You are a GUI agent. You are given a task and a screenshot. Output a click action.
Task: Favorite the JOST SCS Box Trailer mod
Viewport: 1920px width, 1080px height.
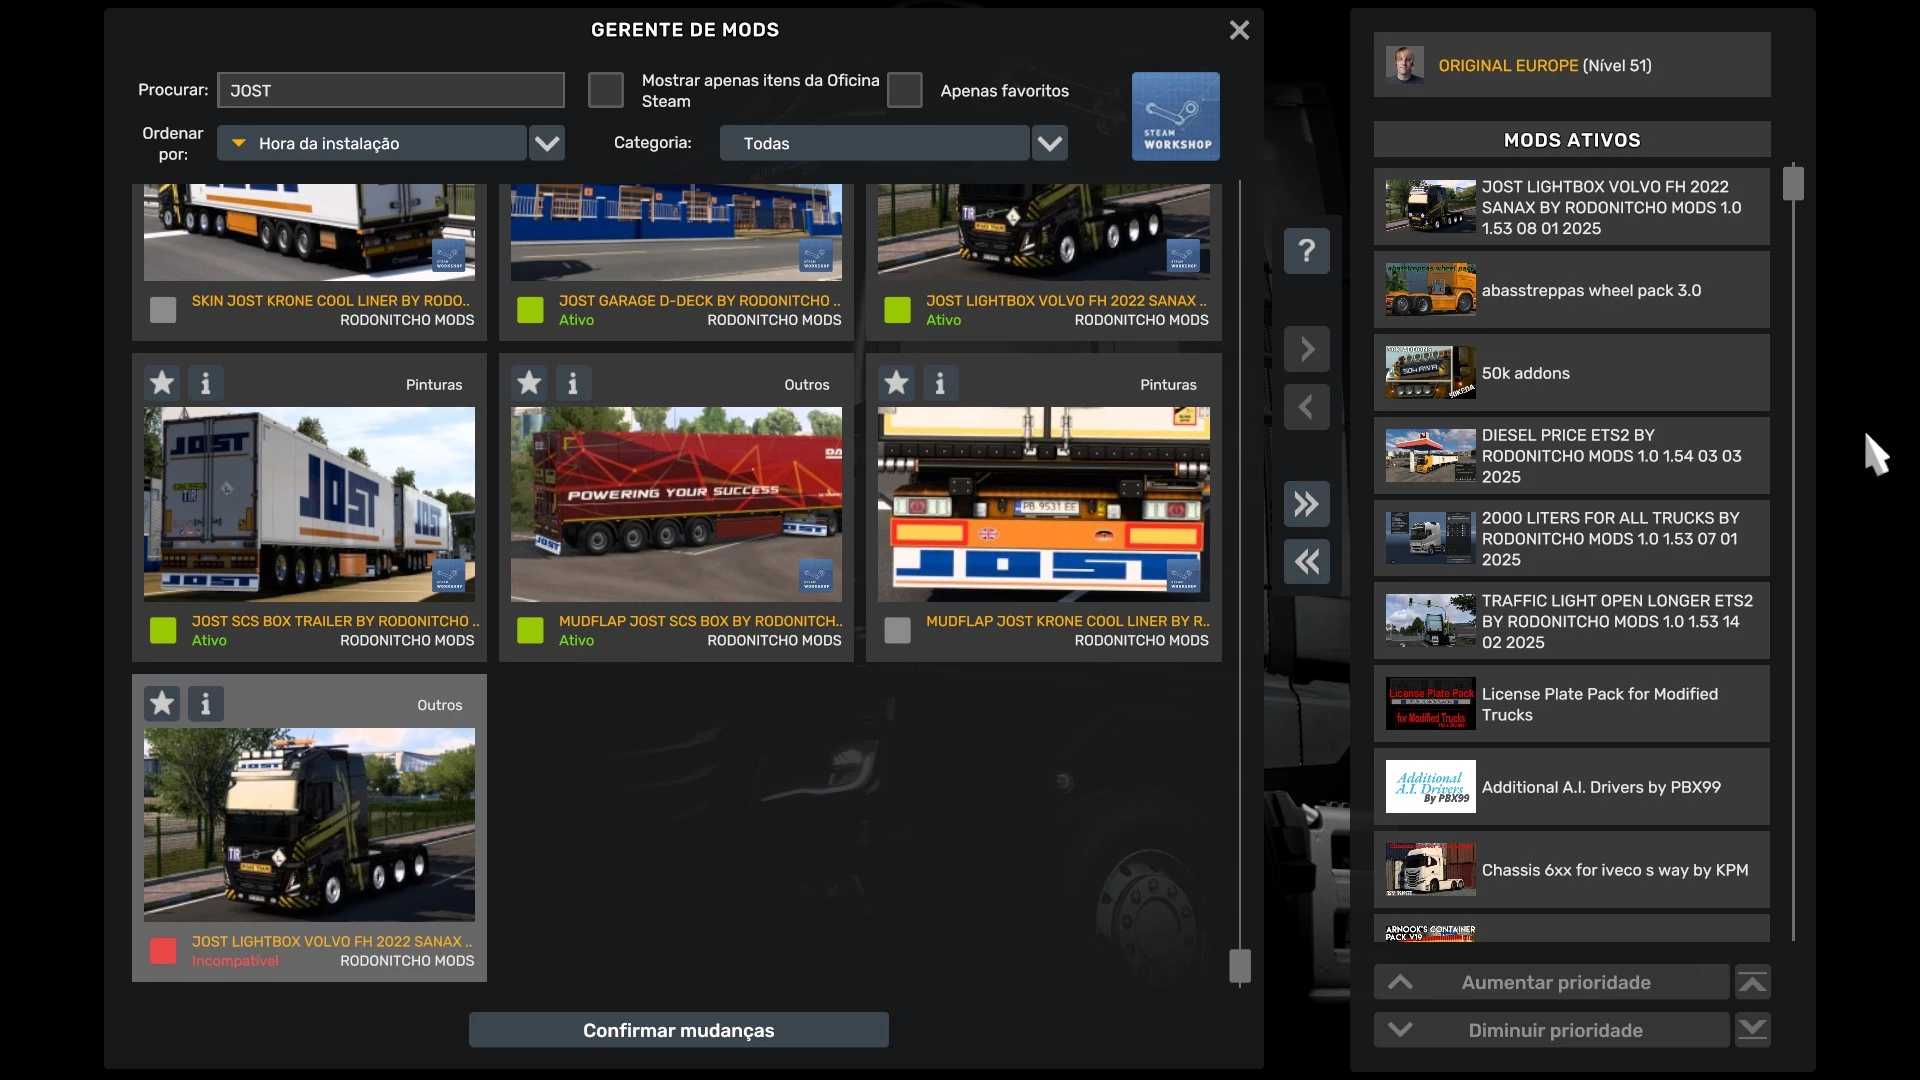coord(162,383)
